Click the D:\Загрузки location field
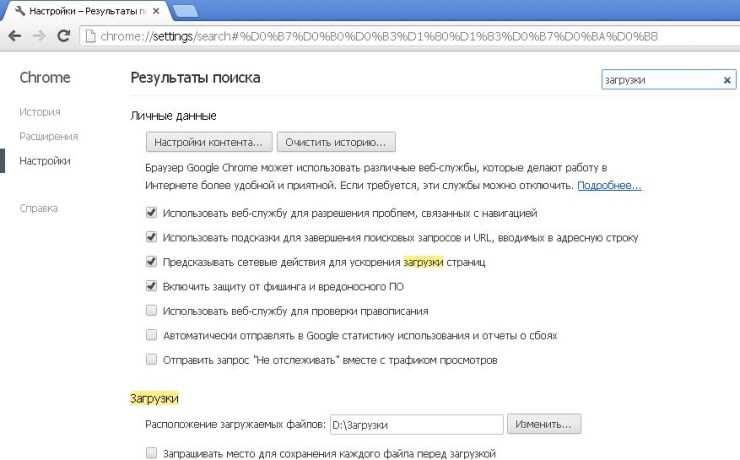 click(x=417, y=425)
